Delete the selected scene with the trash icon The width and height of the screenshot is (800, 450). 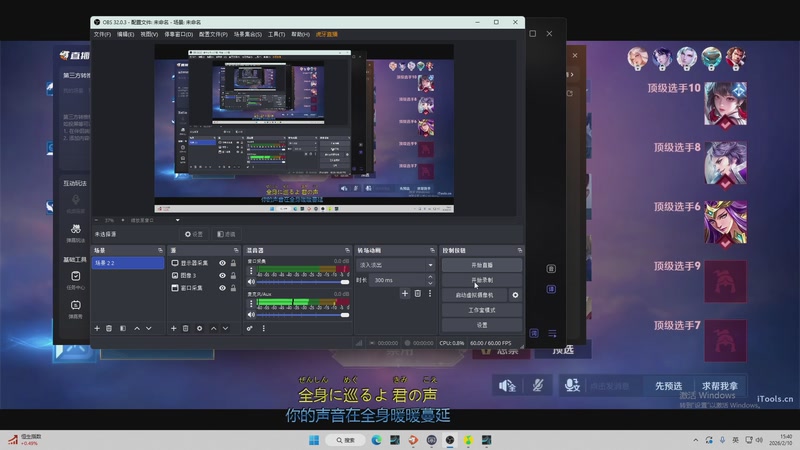tap(109, 329)
